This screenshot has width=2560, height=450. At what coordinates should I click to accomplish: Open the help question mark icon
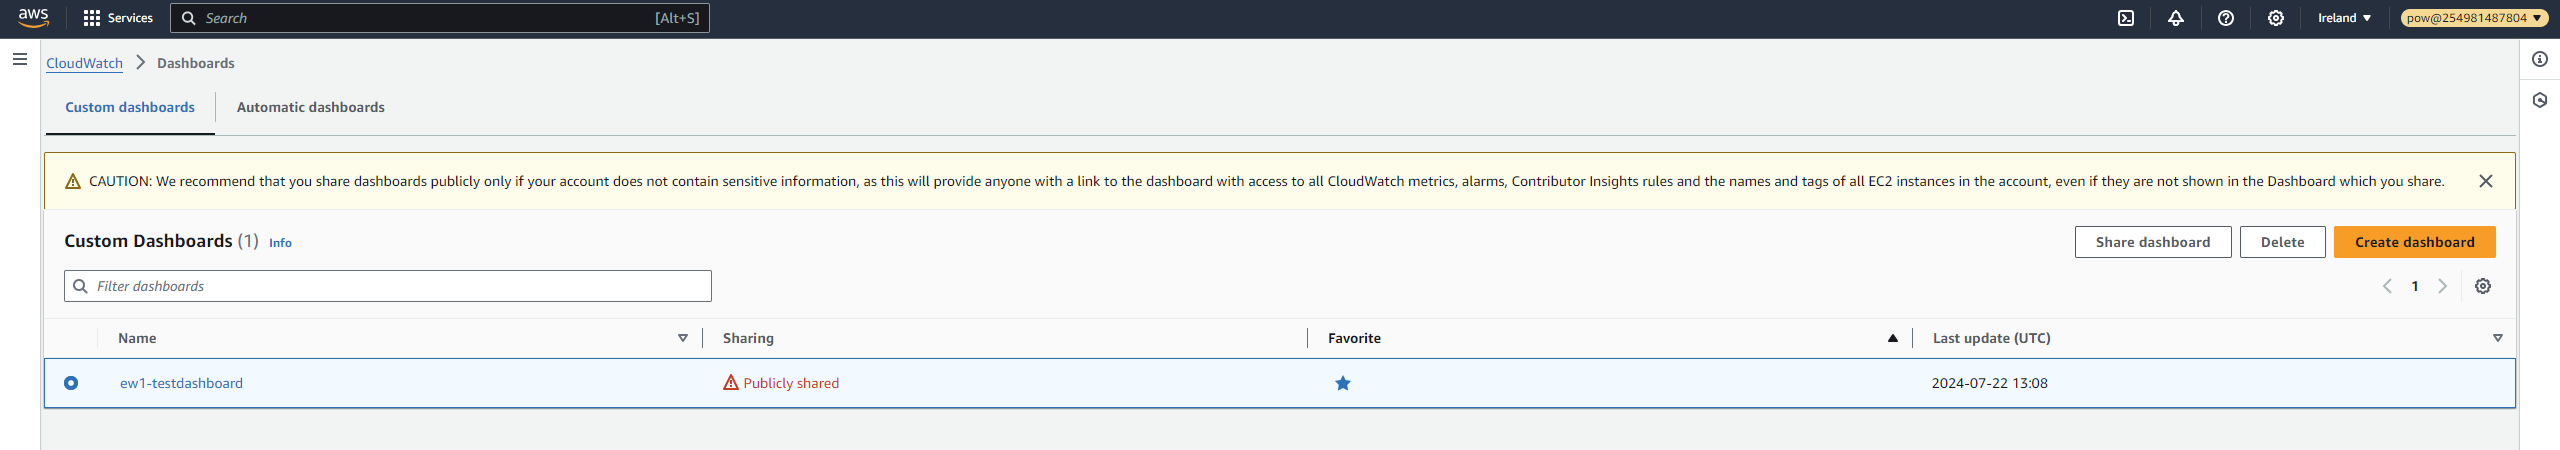point(2226,18)
